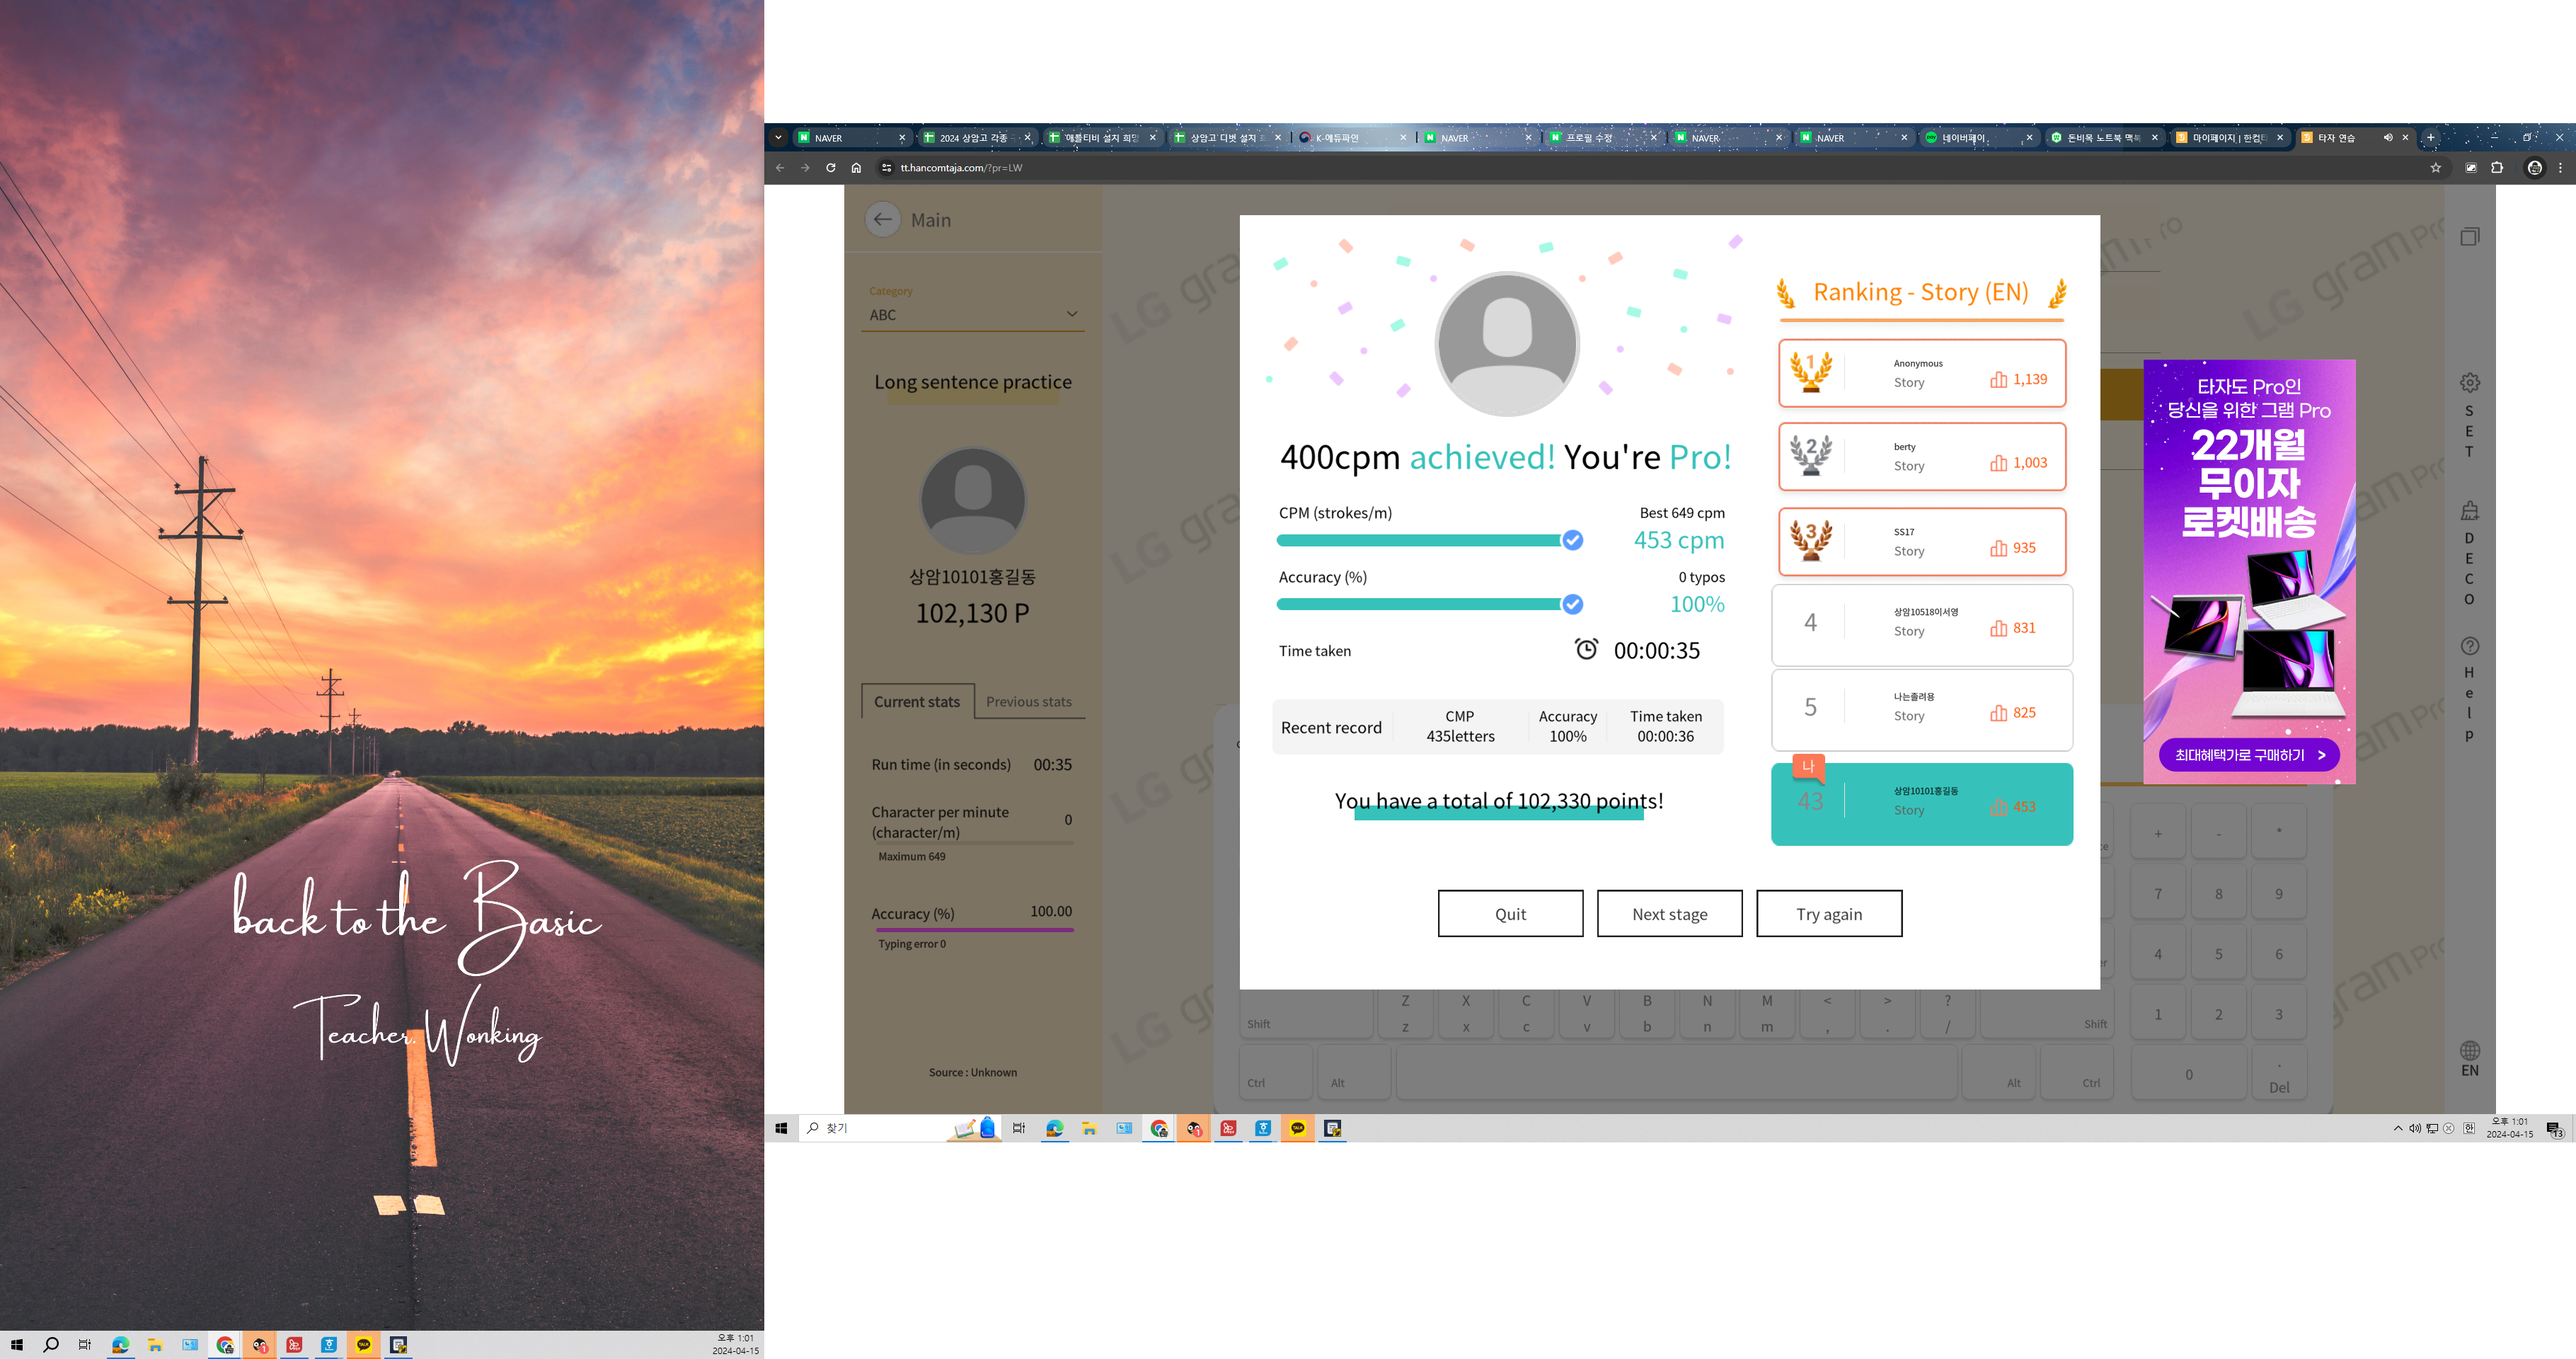2576x1359 pixels.
Task: Show hidden system tray icons chevron
Action: pyautogui.click(x=2397, y=1128)
